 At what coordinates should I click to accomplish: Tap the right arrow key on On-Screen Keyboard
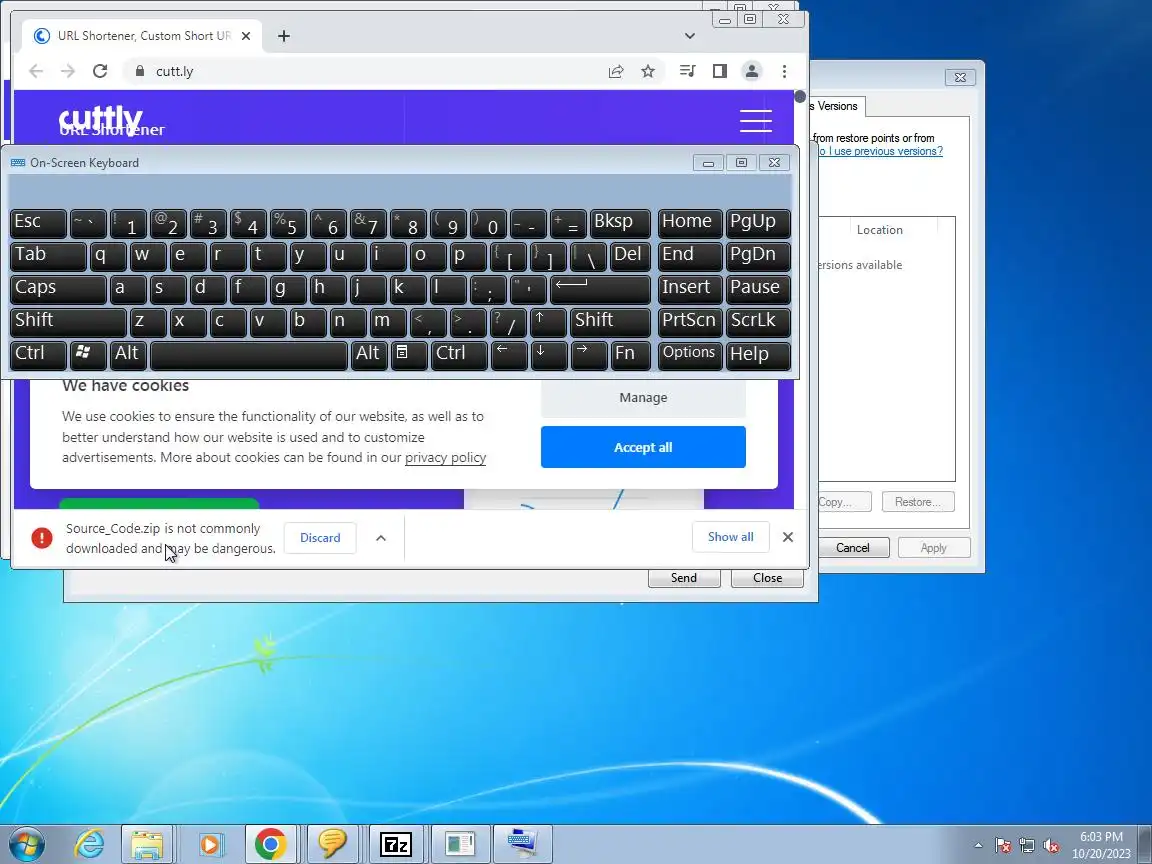point(589,355)
